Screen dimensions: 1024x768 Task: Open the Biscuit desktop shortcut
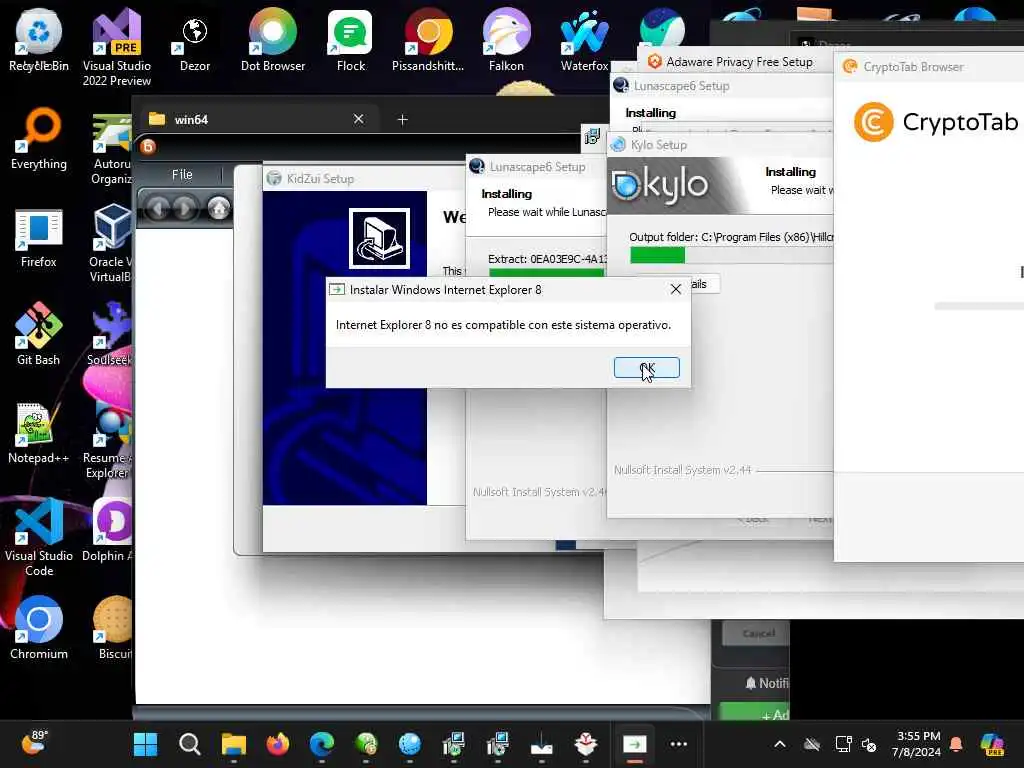(x=113, y=628)
